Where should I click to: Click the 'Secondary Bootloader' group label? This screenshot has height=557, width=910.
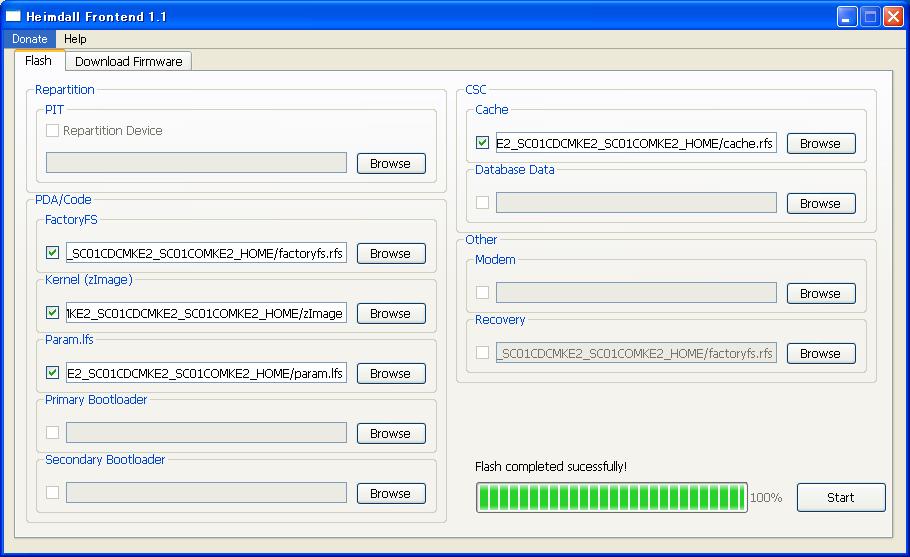pyautogui.click(x=105, y=460)
